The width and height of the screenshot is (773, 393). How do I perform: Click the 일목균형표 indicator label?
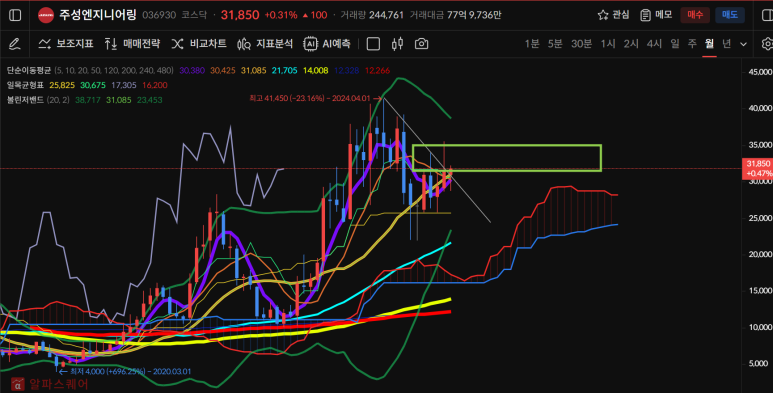(x=25, y=85)
